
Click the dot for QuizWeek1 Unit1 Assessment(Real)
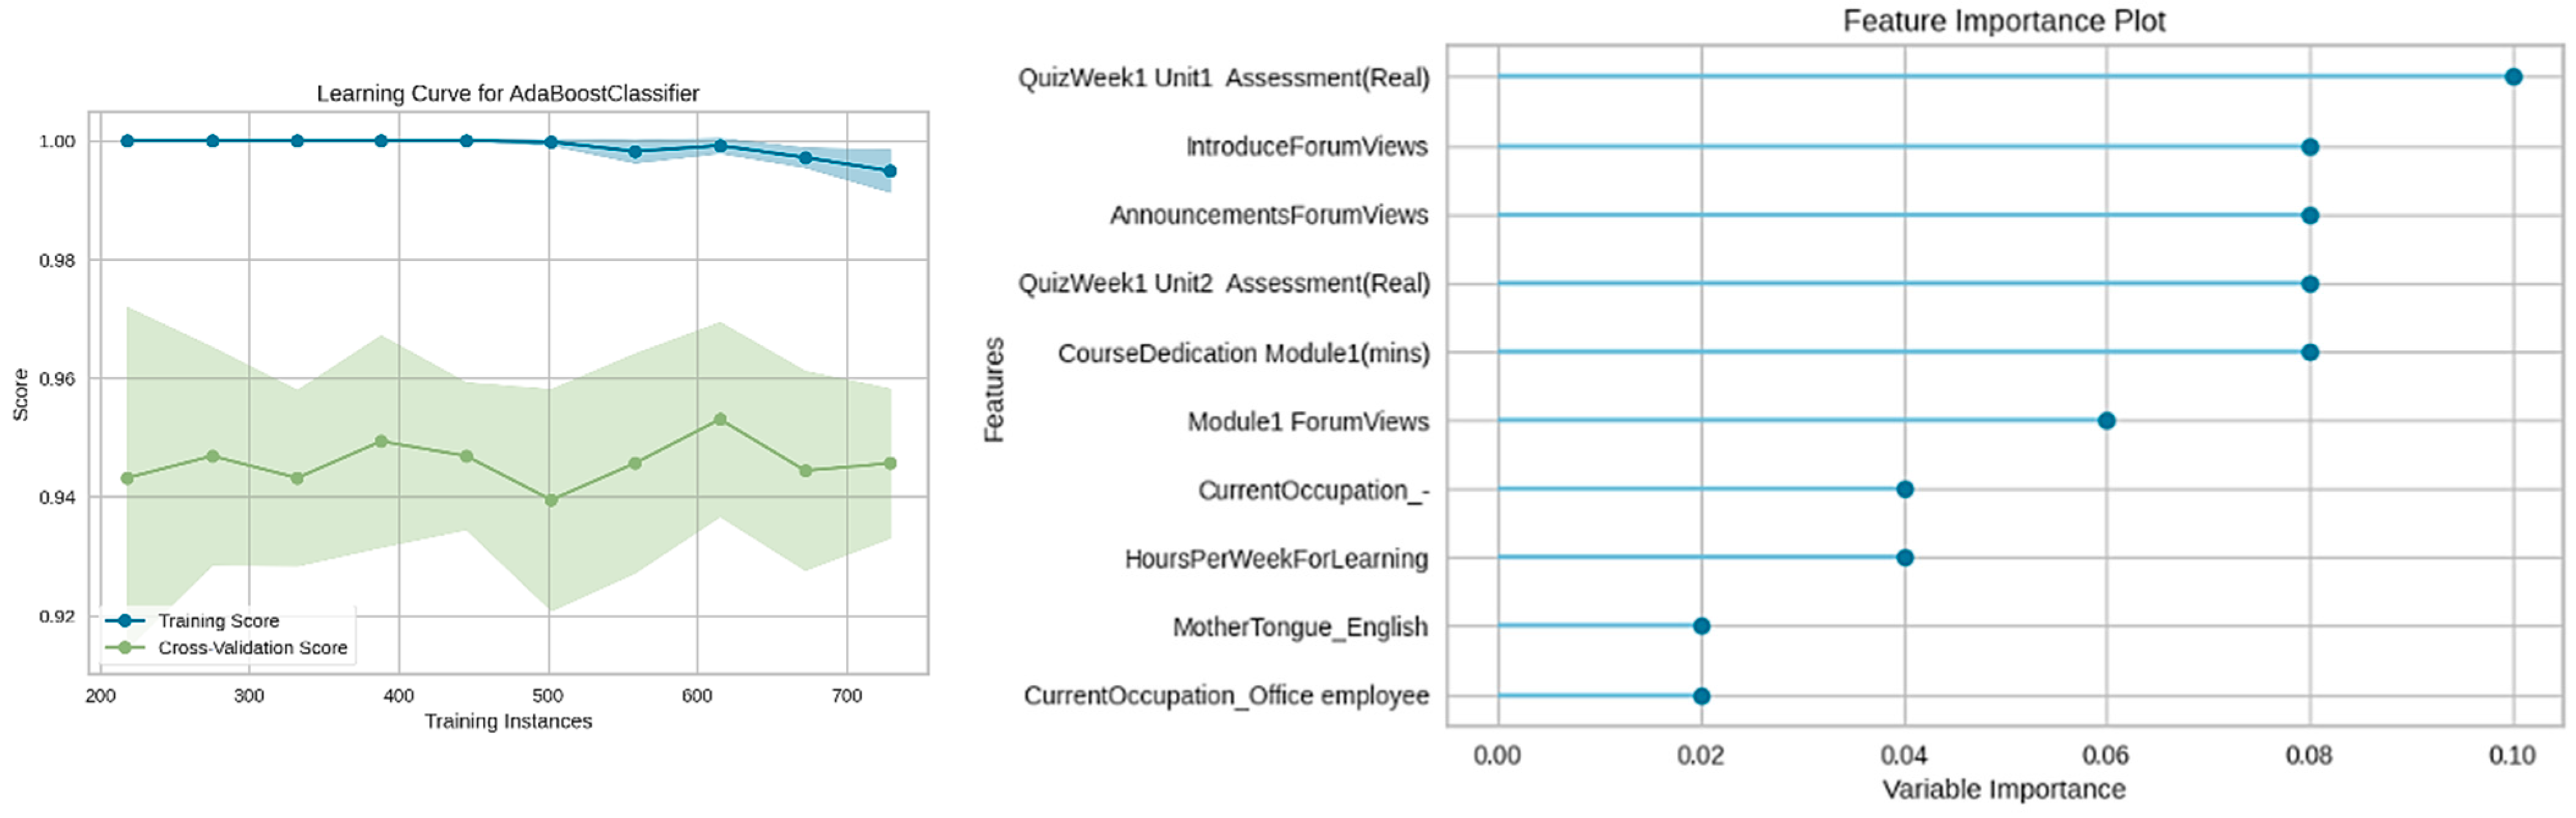point(2513,77)
